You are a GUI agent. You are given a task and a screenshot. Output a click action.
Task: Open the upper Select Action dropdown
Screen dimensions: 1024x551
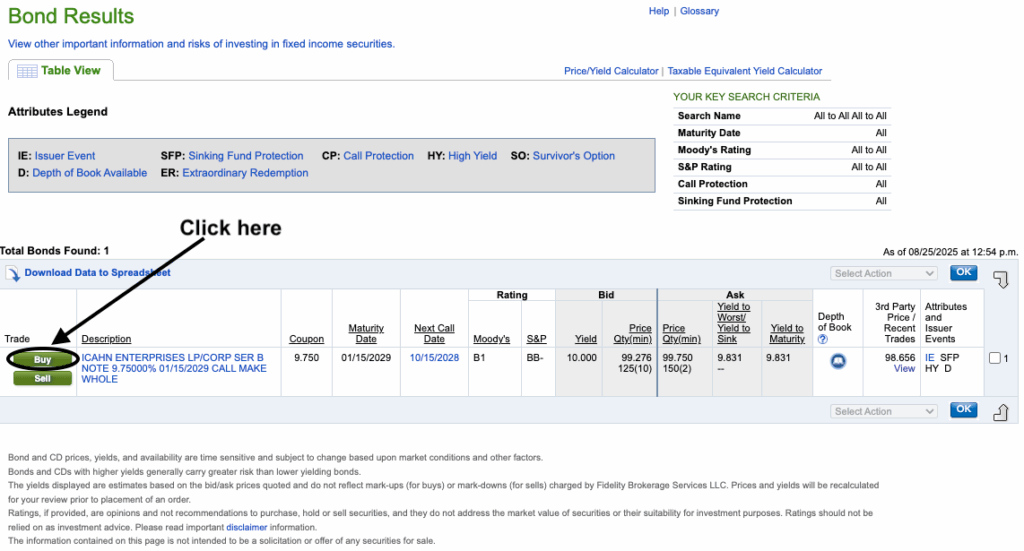pyautogui.click(x=884, y=274)
